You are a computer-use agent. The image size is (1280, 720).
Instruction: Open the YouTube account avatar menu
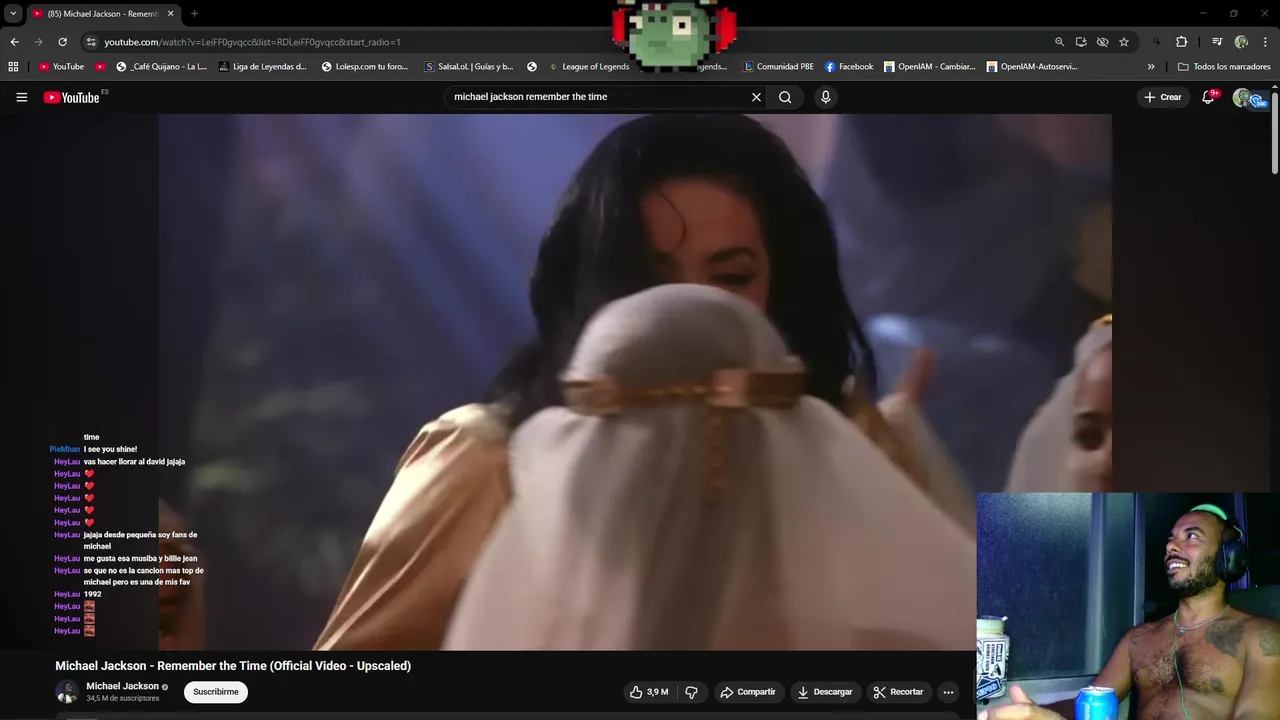click(x=1242, y=97)
